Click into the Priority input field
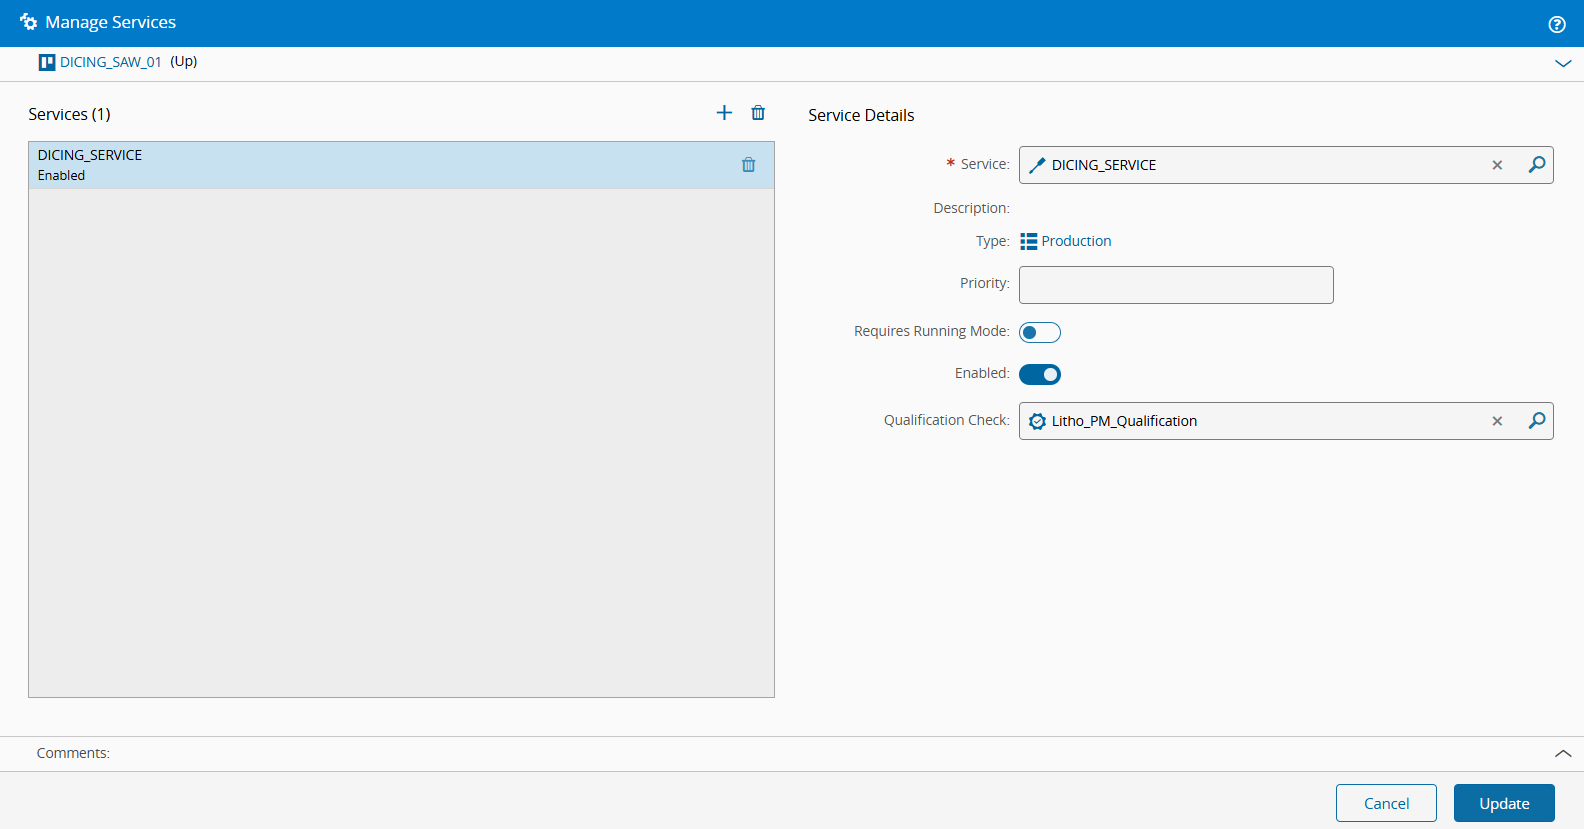Viewport: 1584px width, 829px height. (x=1175, y=285)
